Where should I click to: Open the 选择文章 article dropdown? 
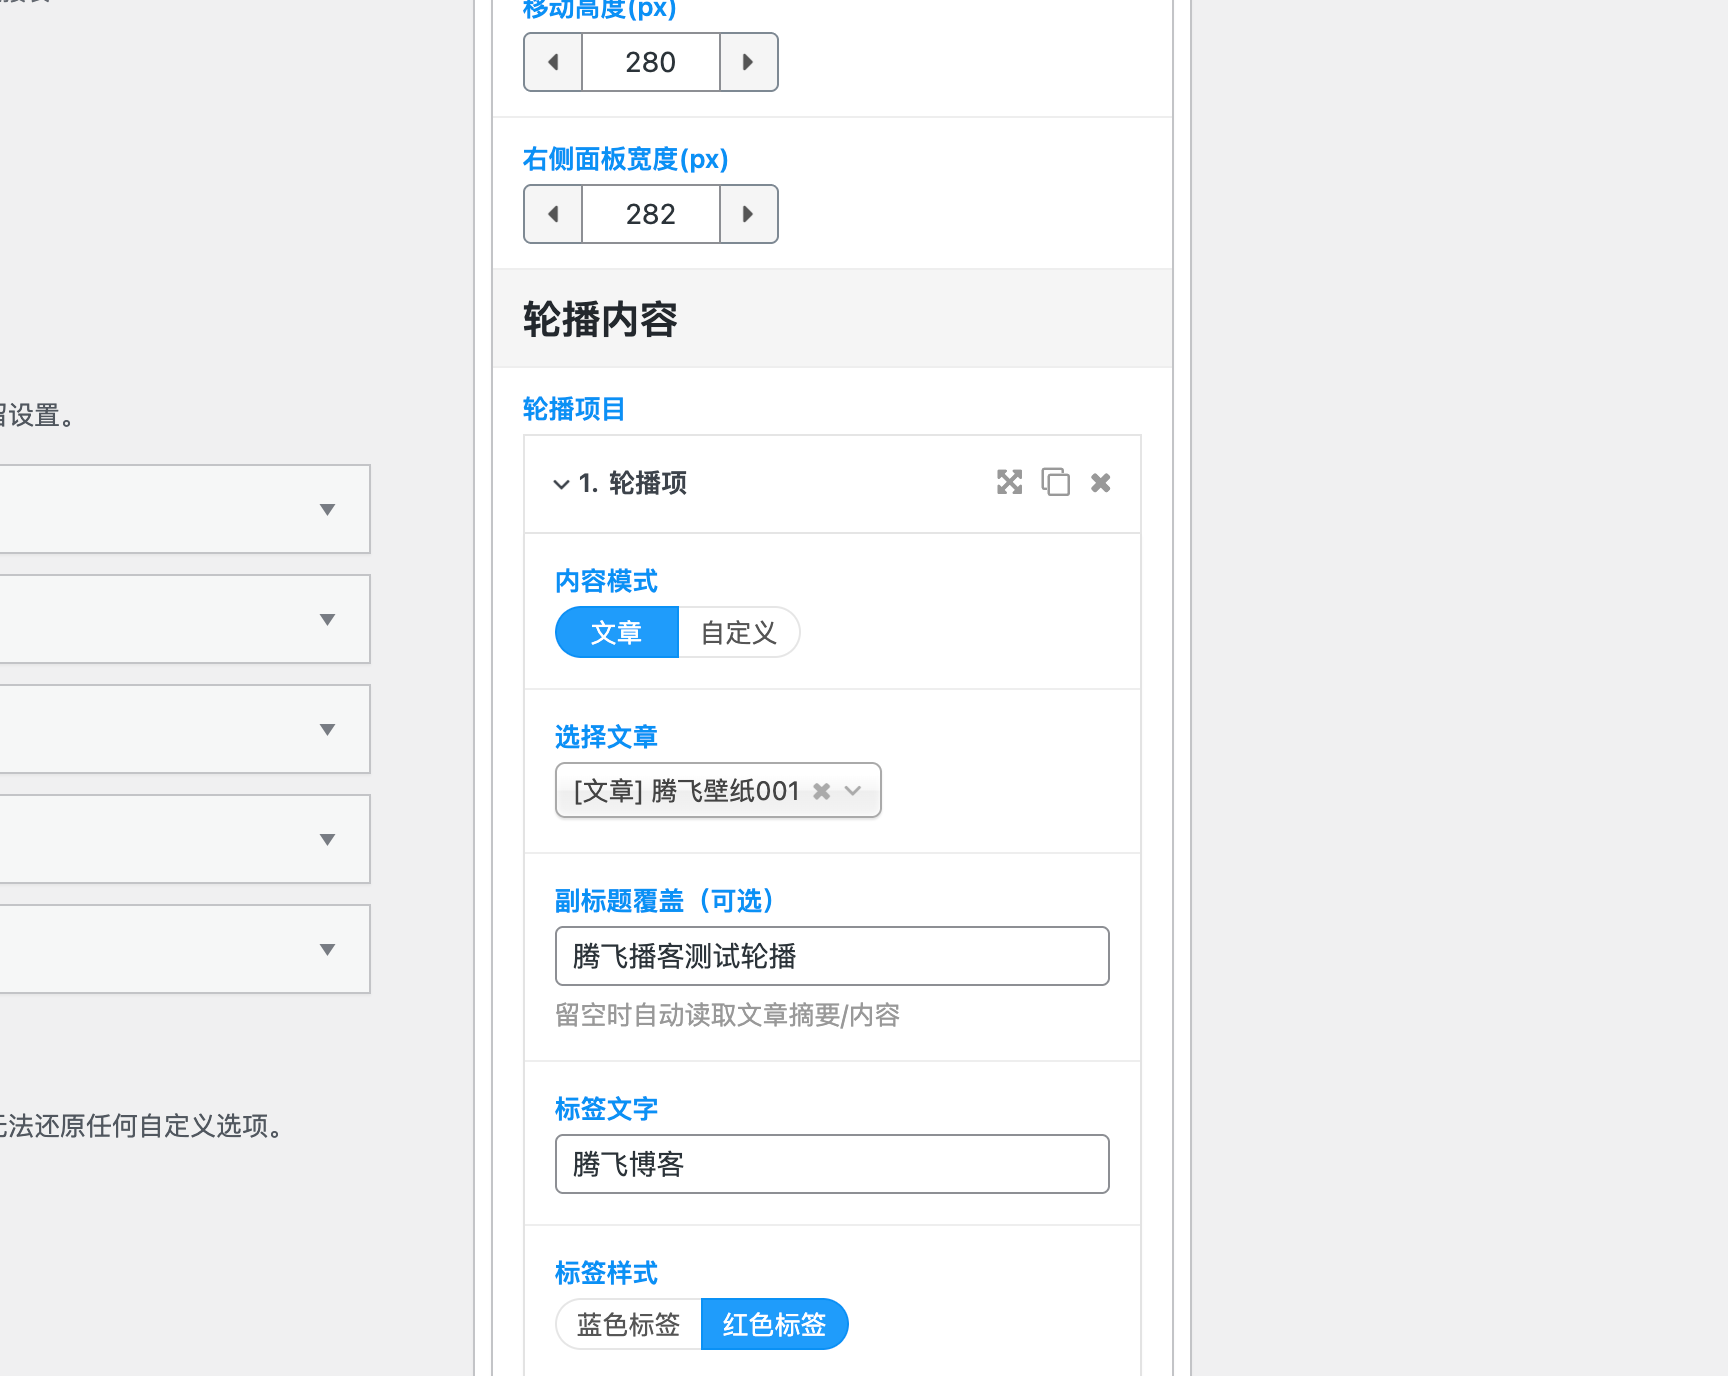(x=854, y=790)
